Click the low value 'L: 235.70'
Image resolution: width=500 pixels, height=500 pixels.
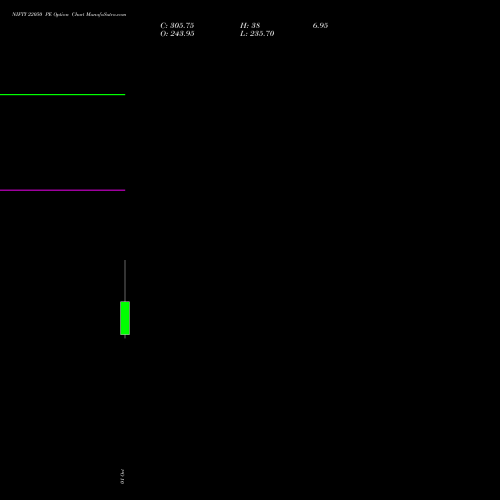[x=257, y=34]
